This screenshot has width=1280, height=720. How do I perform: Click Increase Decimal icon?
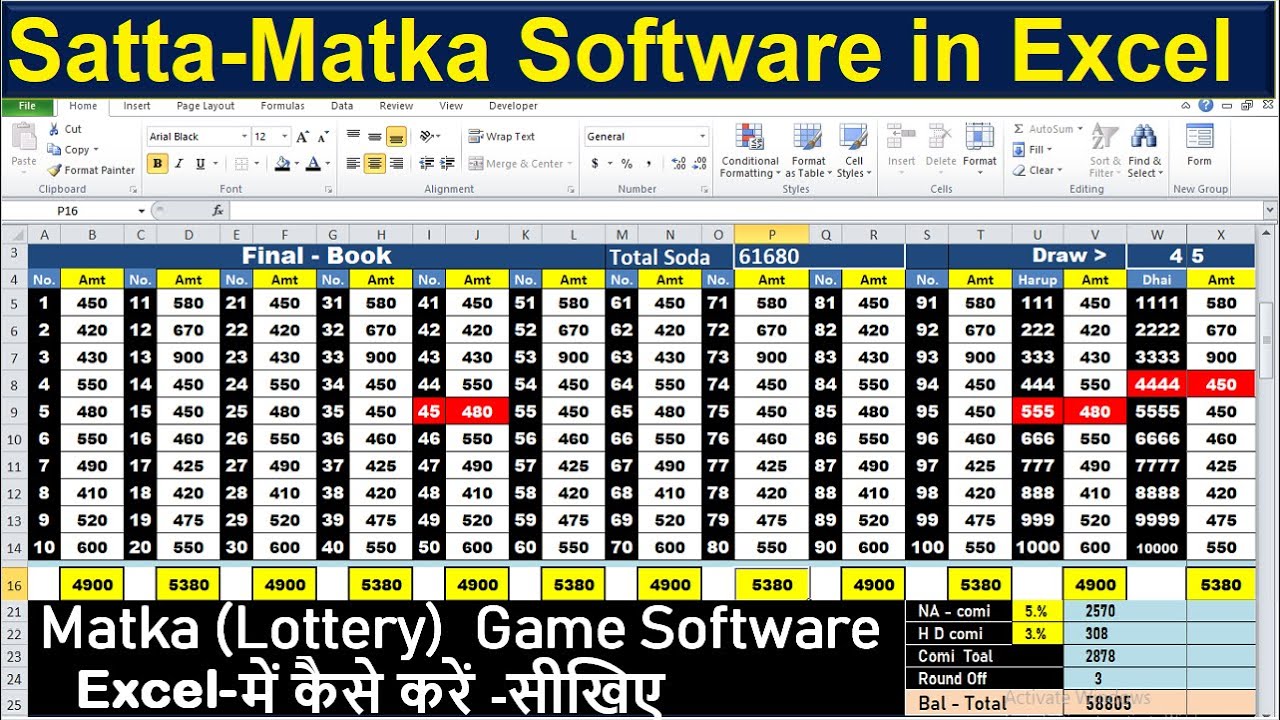click(678, 164)
